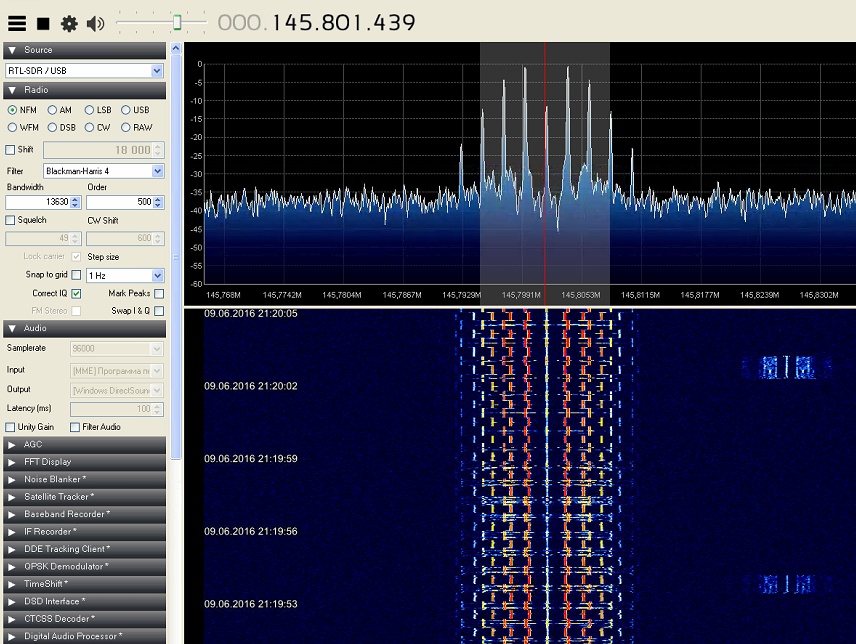Select LSB demodulation mode

[89, 110]
